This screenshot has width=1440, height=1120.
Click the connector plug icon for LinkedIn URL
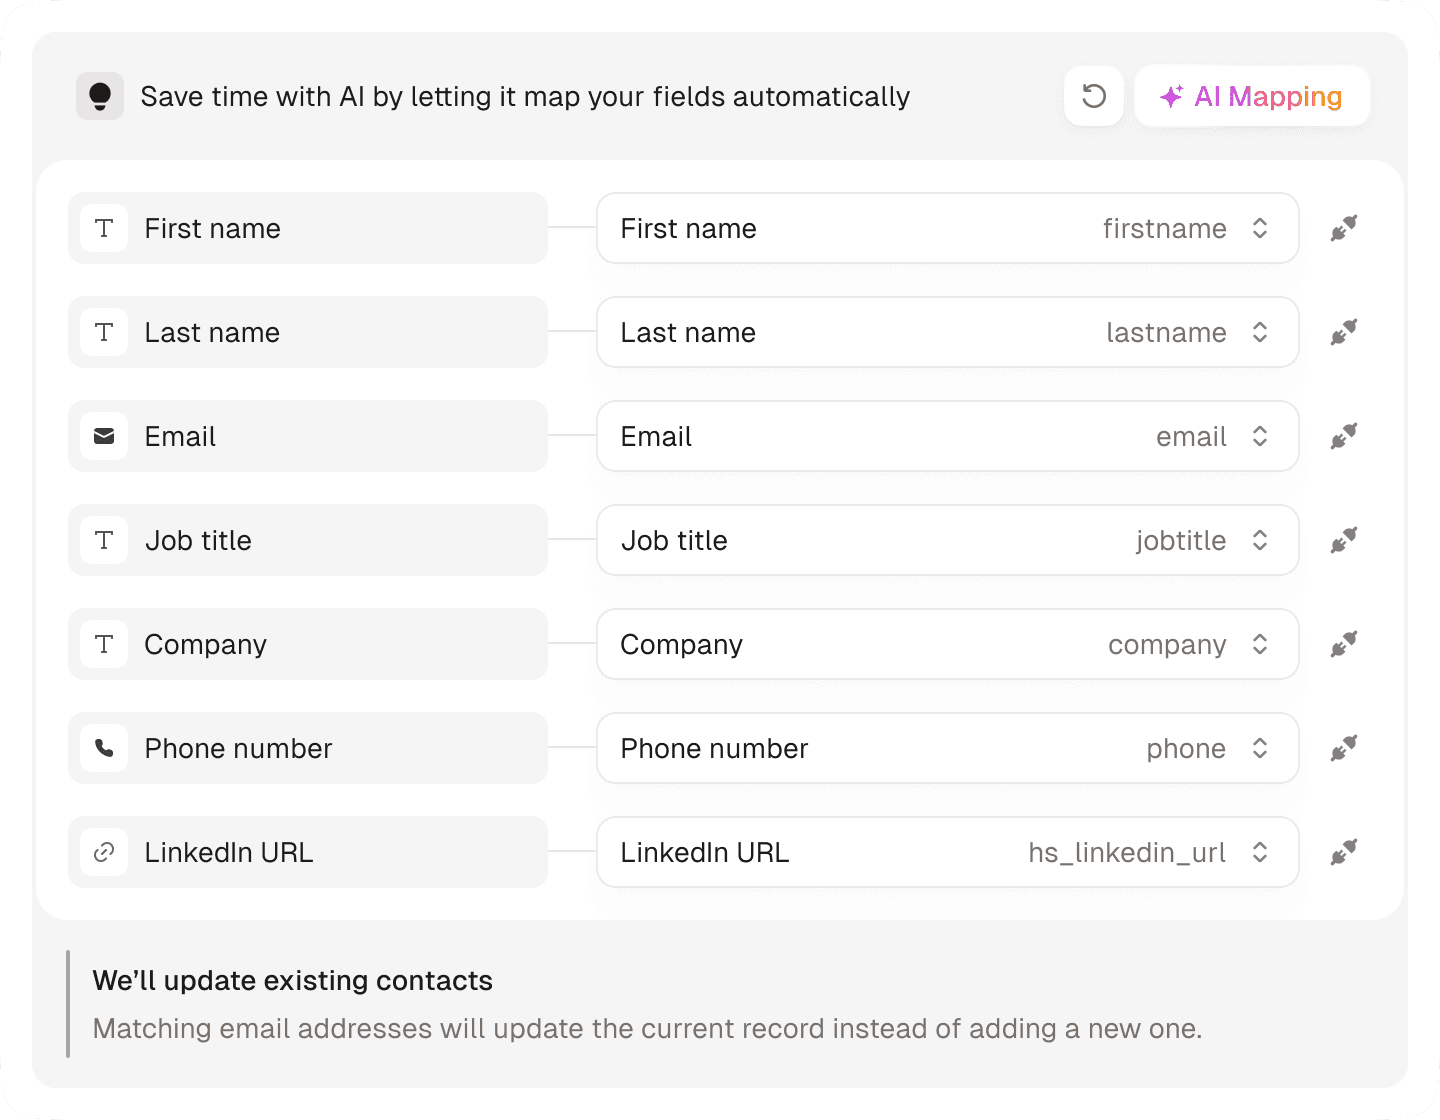(x=1343, y=852)
